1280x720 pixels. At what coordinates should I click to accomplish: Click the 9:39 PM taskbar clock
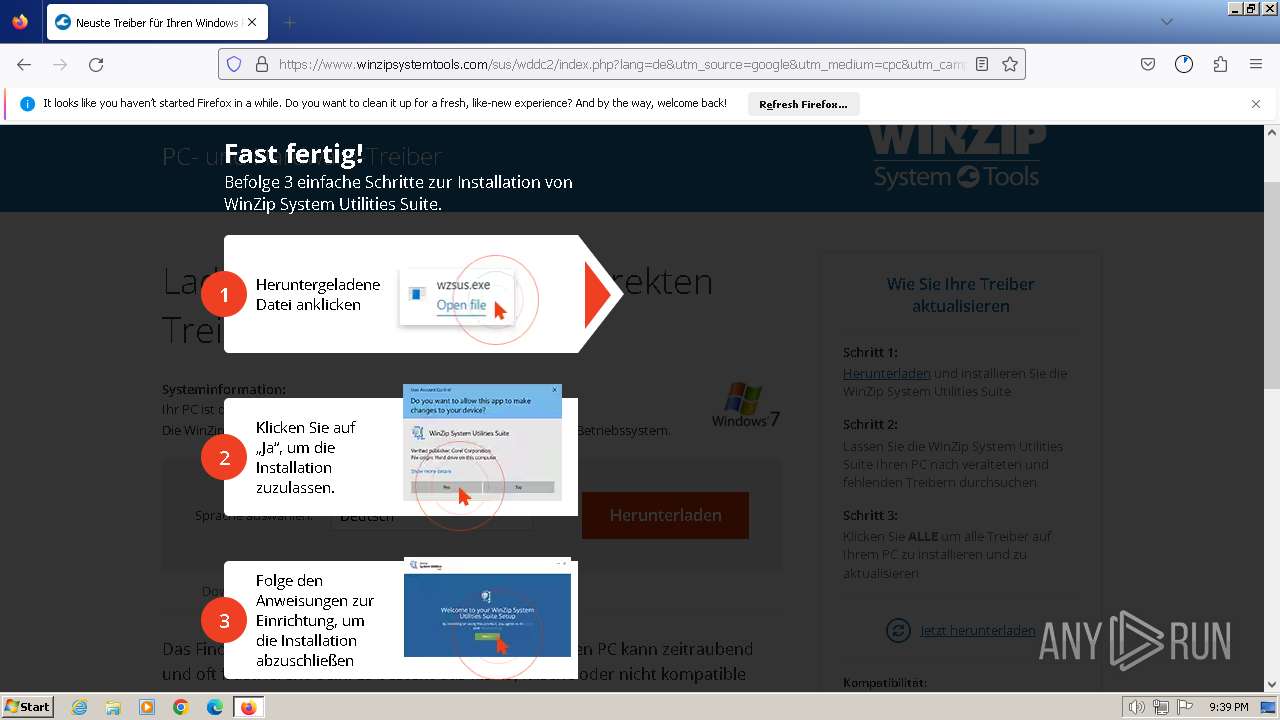click(x=1229, y=707)
